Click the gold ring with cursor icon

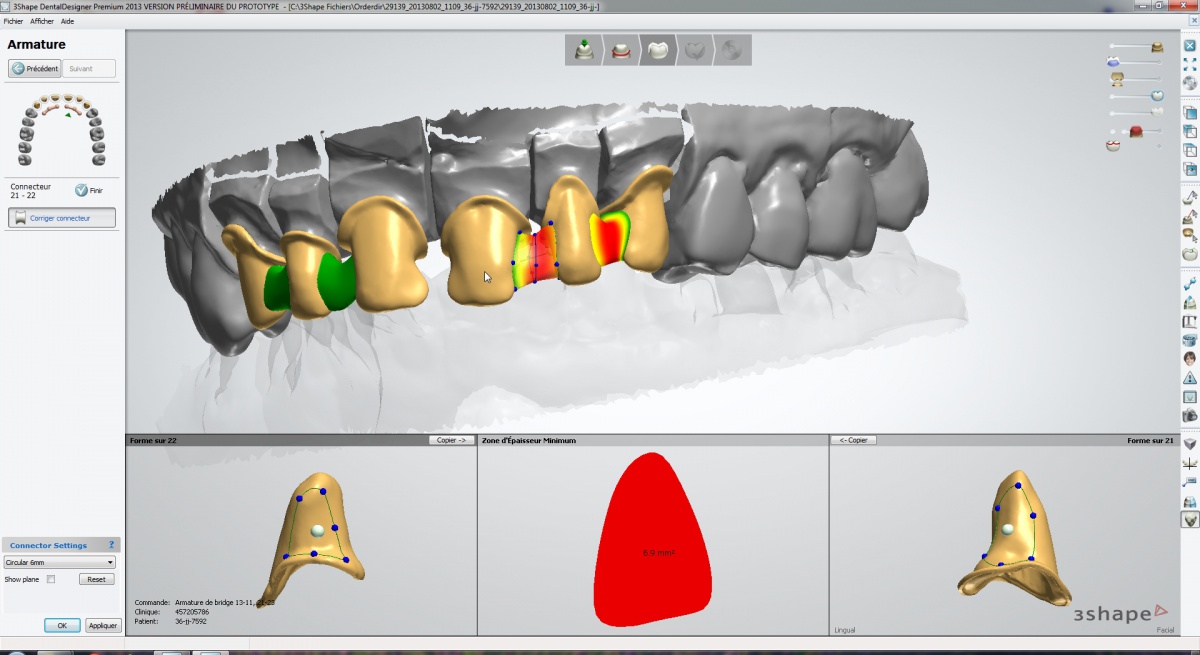pyautogui.click(x=1190, y=235)
